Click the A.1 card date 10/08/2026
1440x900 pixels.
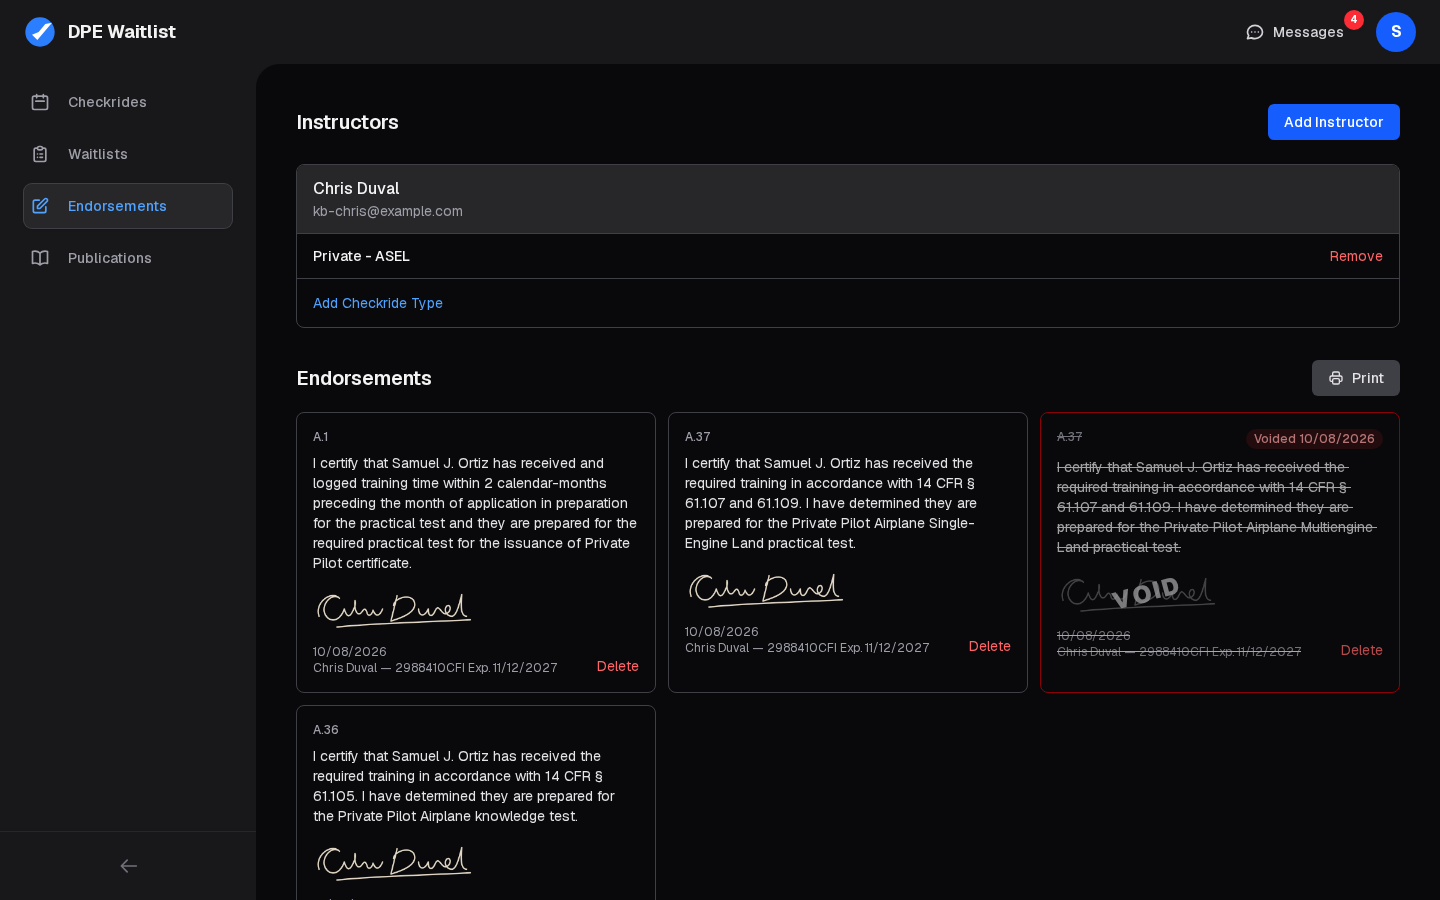tap(350, 651)
